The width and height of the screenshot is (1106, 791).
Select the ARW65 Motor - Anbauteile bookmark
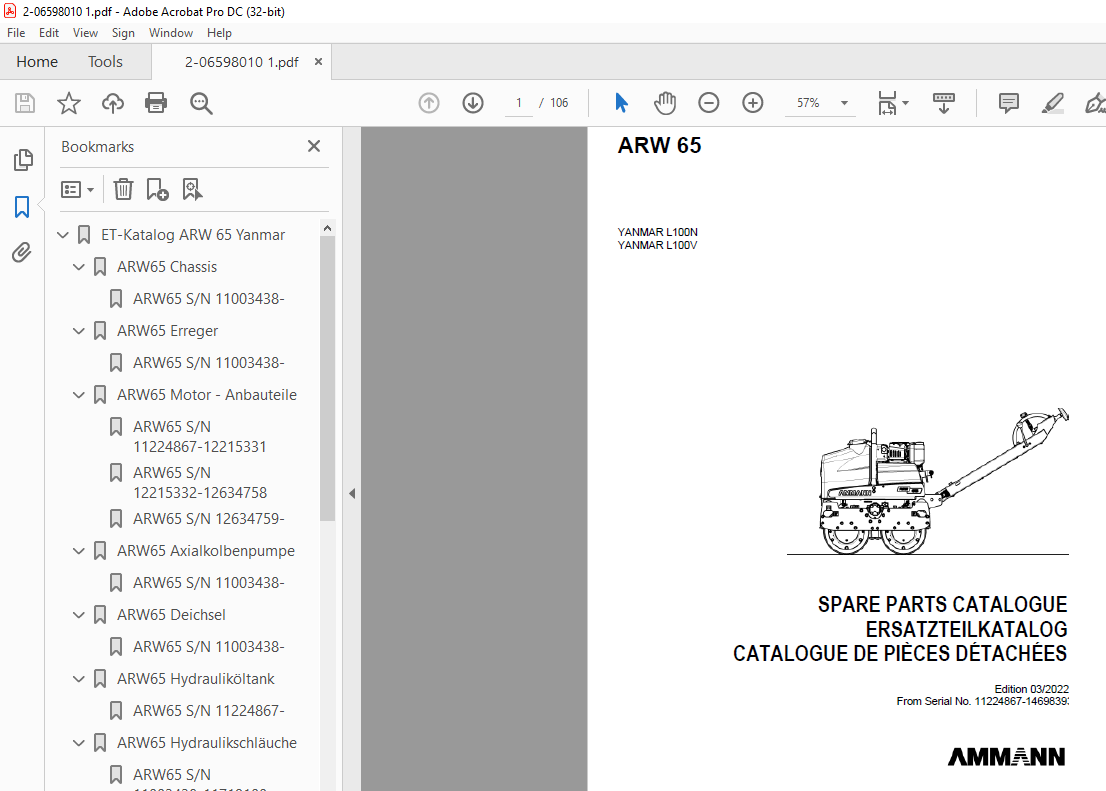[x=207, y=395]
